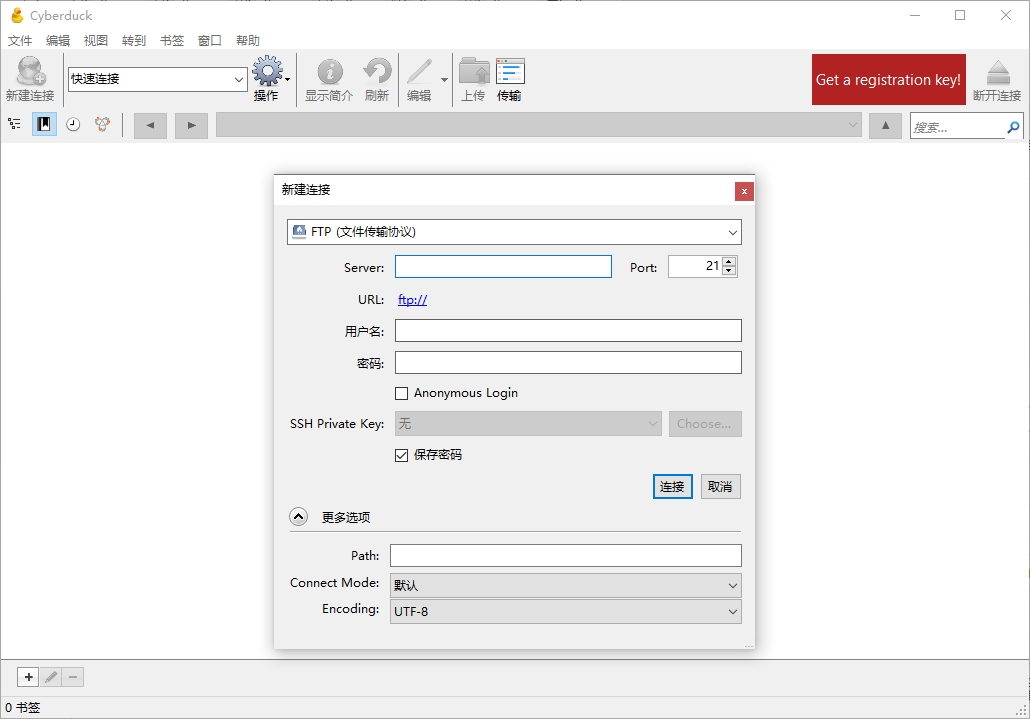Image resolution: width=1030 pixels, height=719 pixels.
Task: Increase the Port value with up arrow
Action: 728,261
